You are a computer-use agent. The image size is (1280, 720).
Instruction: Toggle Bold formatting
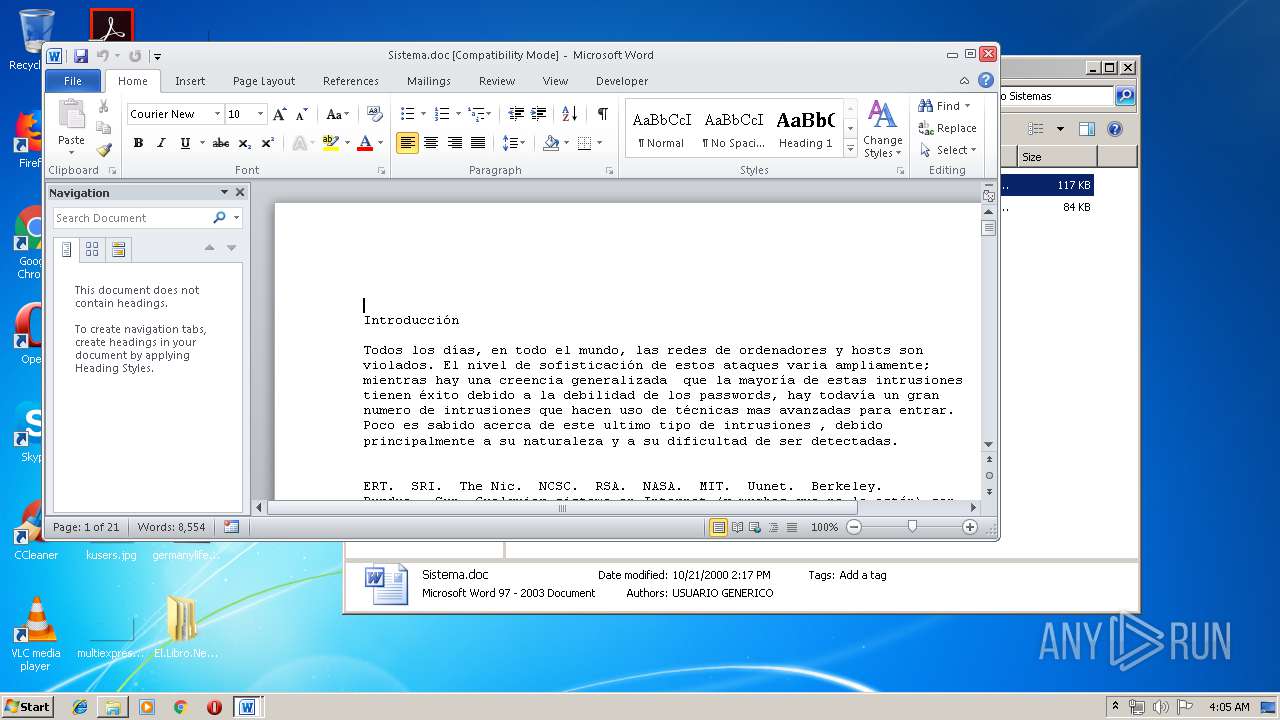[138, 143]
